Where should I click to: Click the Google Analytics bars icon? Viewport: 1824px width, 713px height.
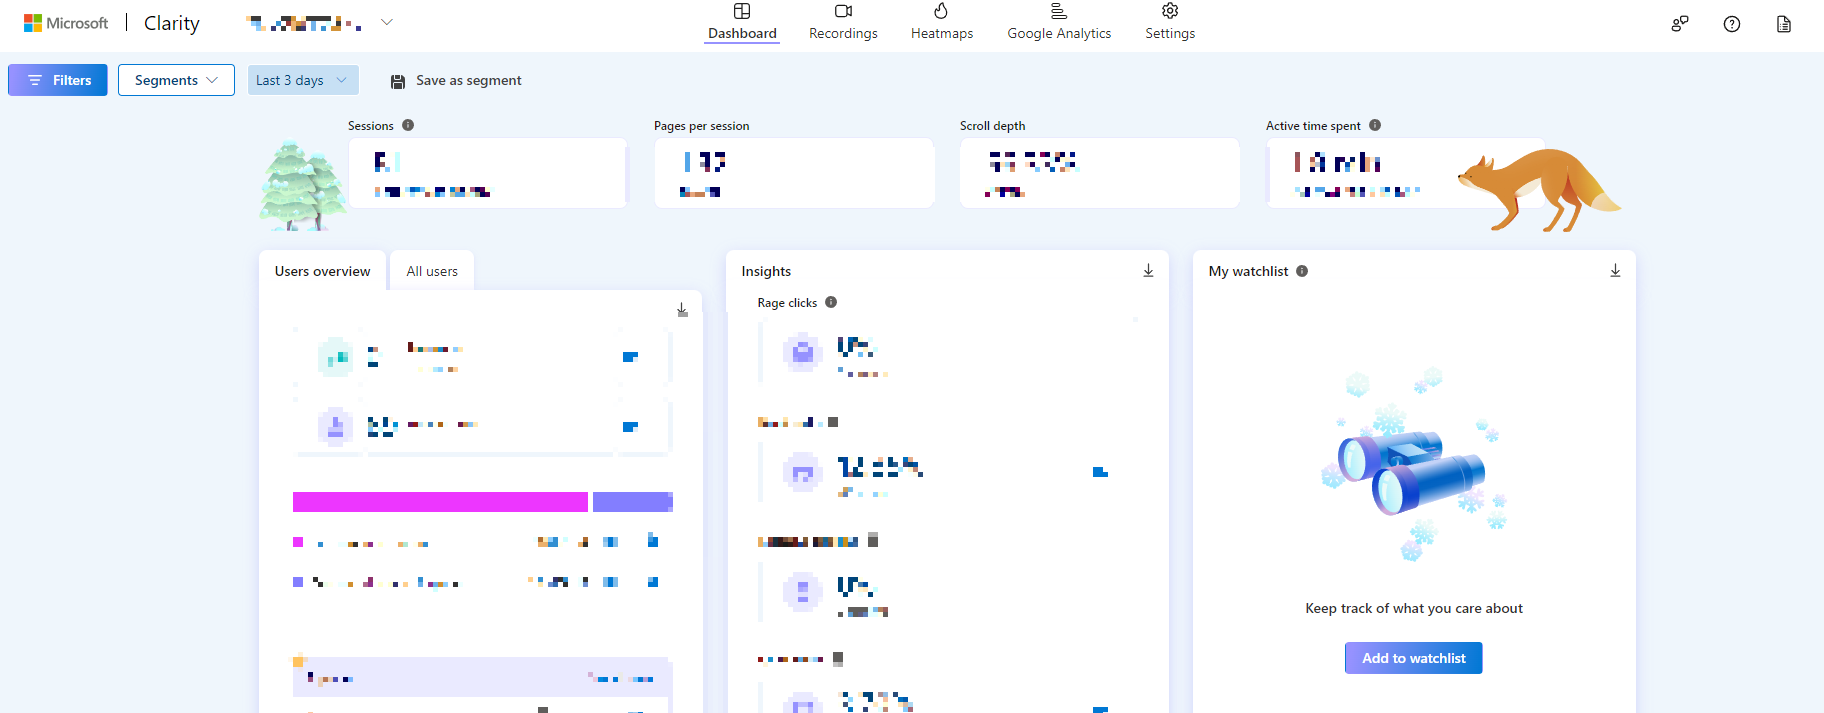(x=1059, y=11)
